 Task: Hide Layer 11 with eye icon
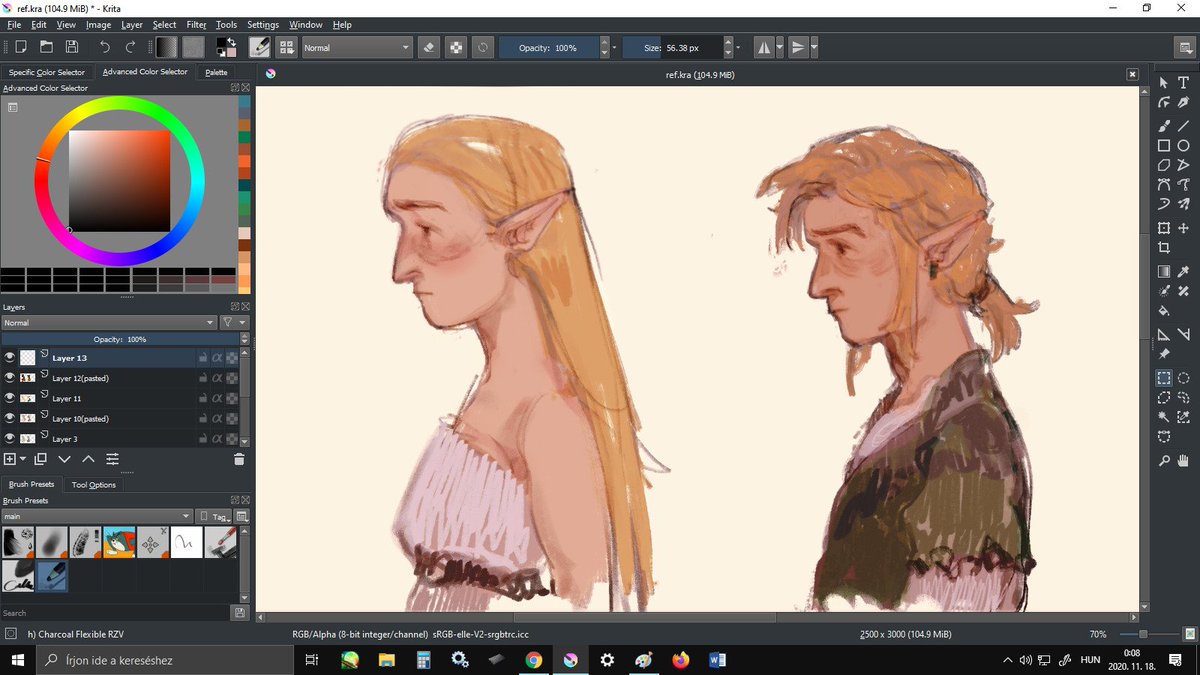click(10, 398)
